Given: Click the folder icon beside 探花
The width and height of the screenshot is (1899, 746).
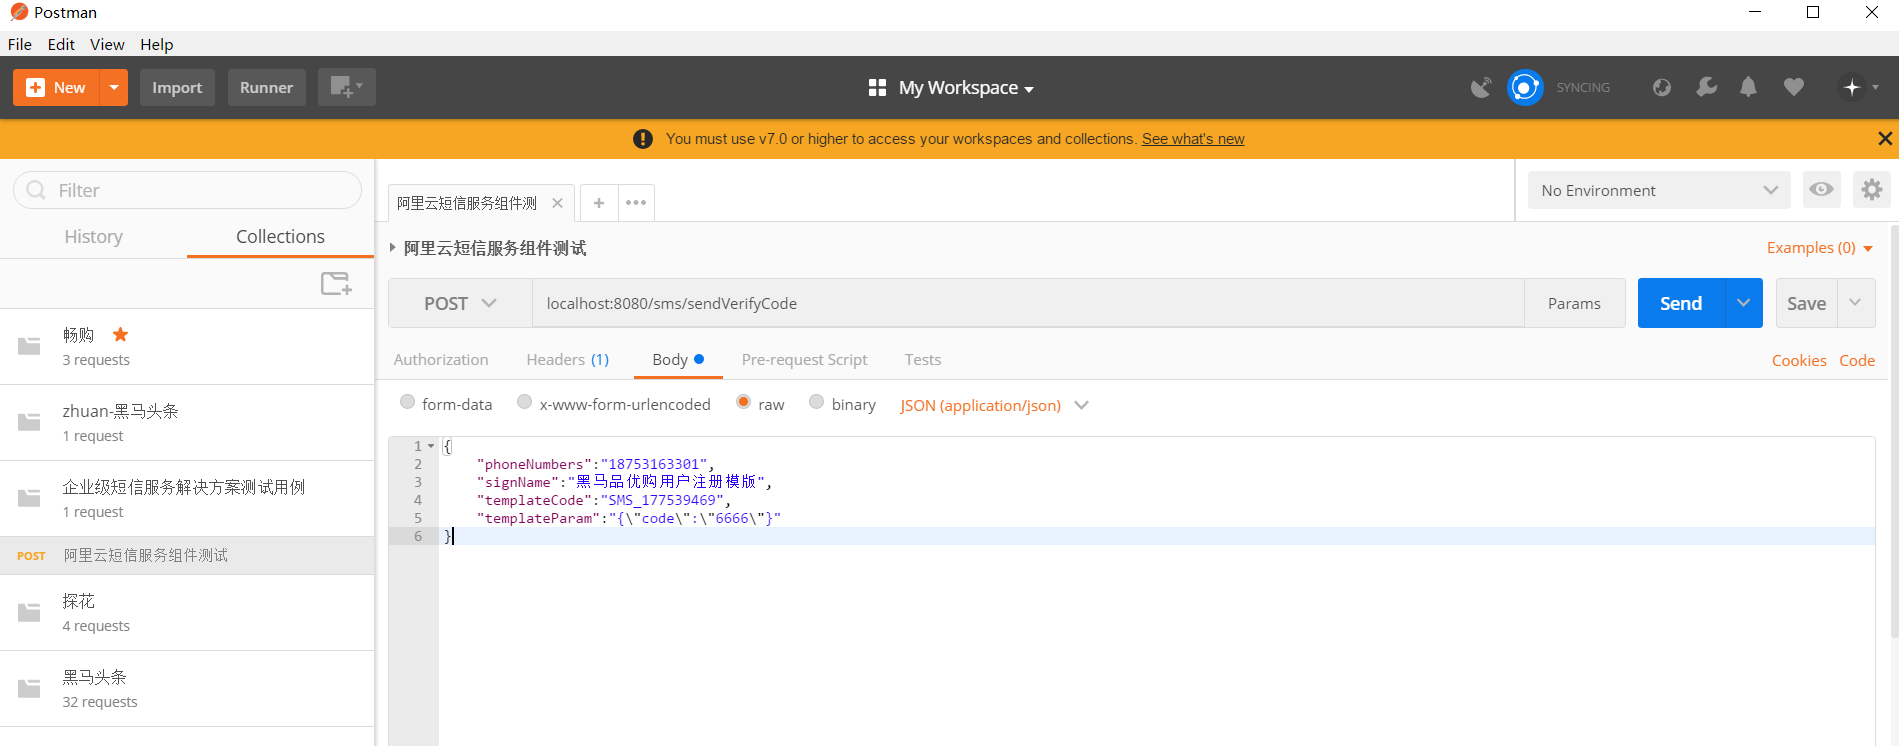Looking at the screenshot, I should click(29, 612).
